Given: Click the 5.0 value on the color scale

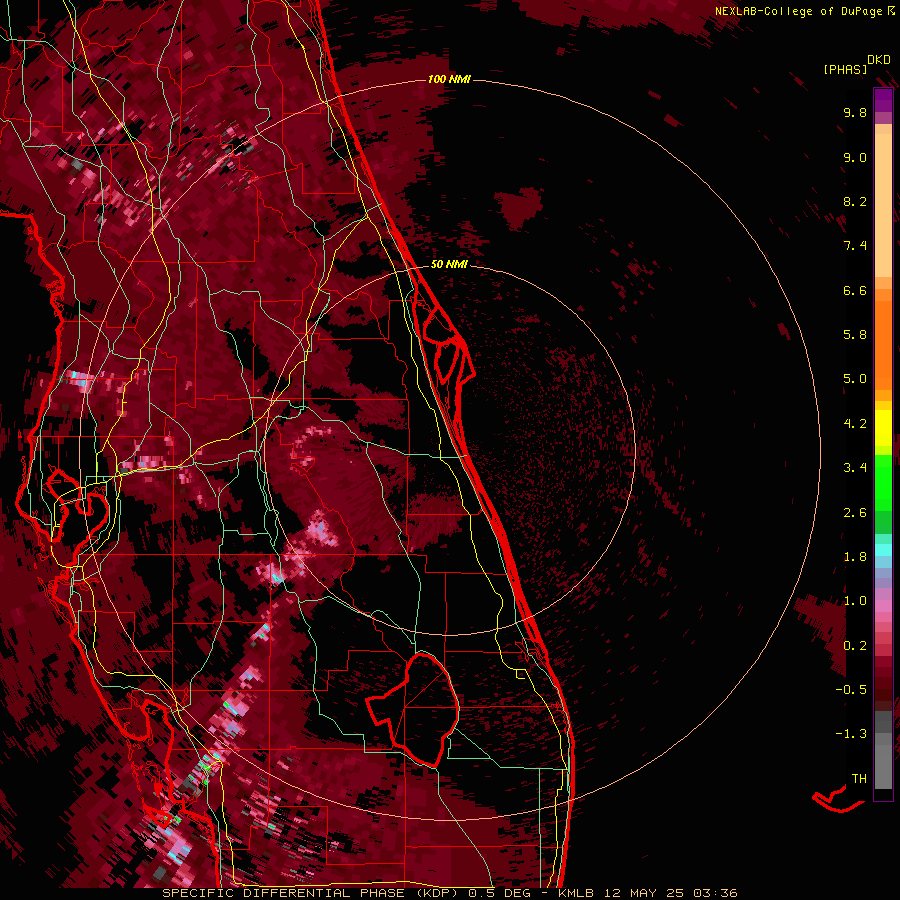Looking at the screenshot, I should [855, 379].
